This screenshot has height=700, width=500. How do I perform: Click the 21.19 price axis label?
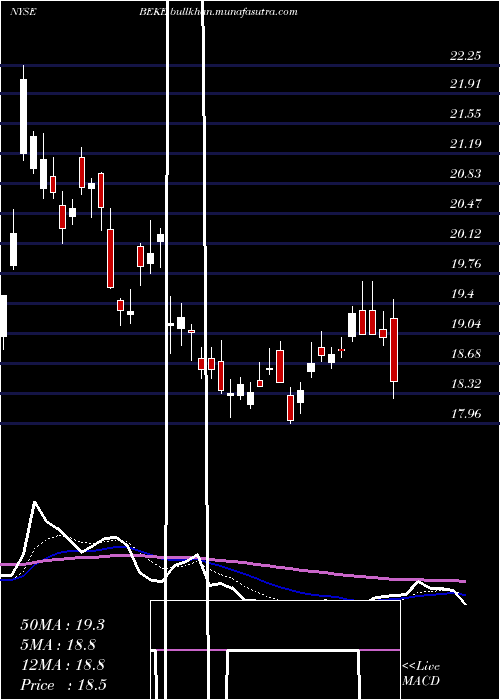tap(465, 144)
